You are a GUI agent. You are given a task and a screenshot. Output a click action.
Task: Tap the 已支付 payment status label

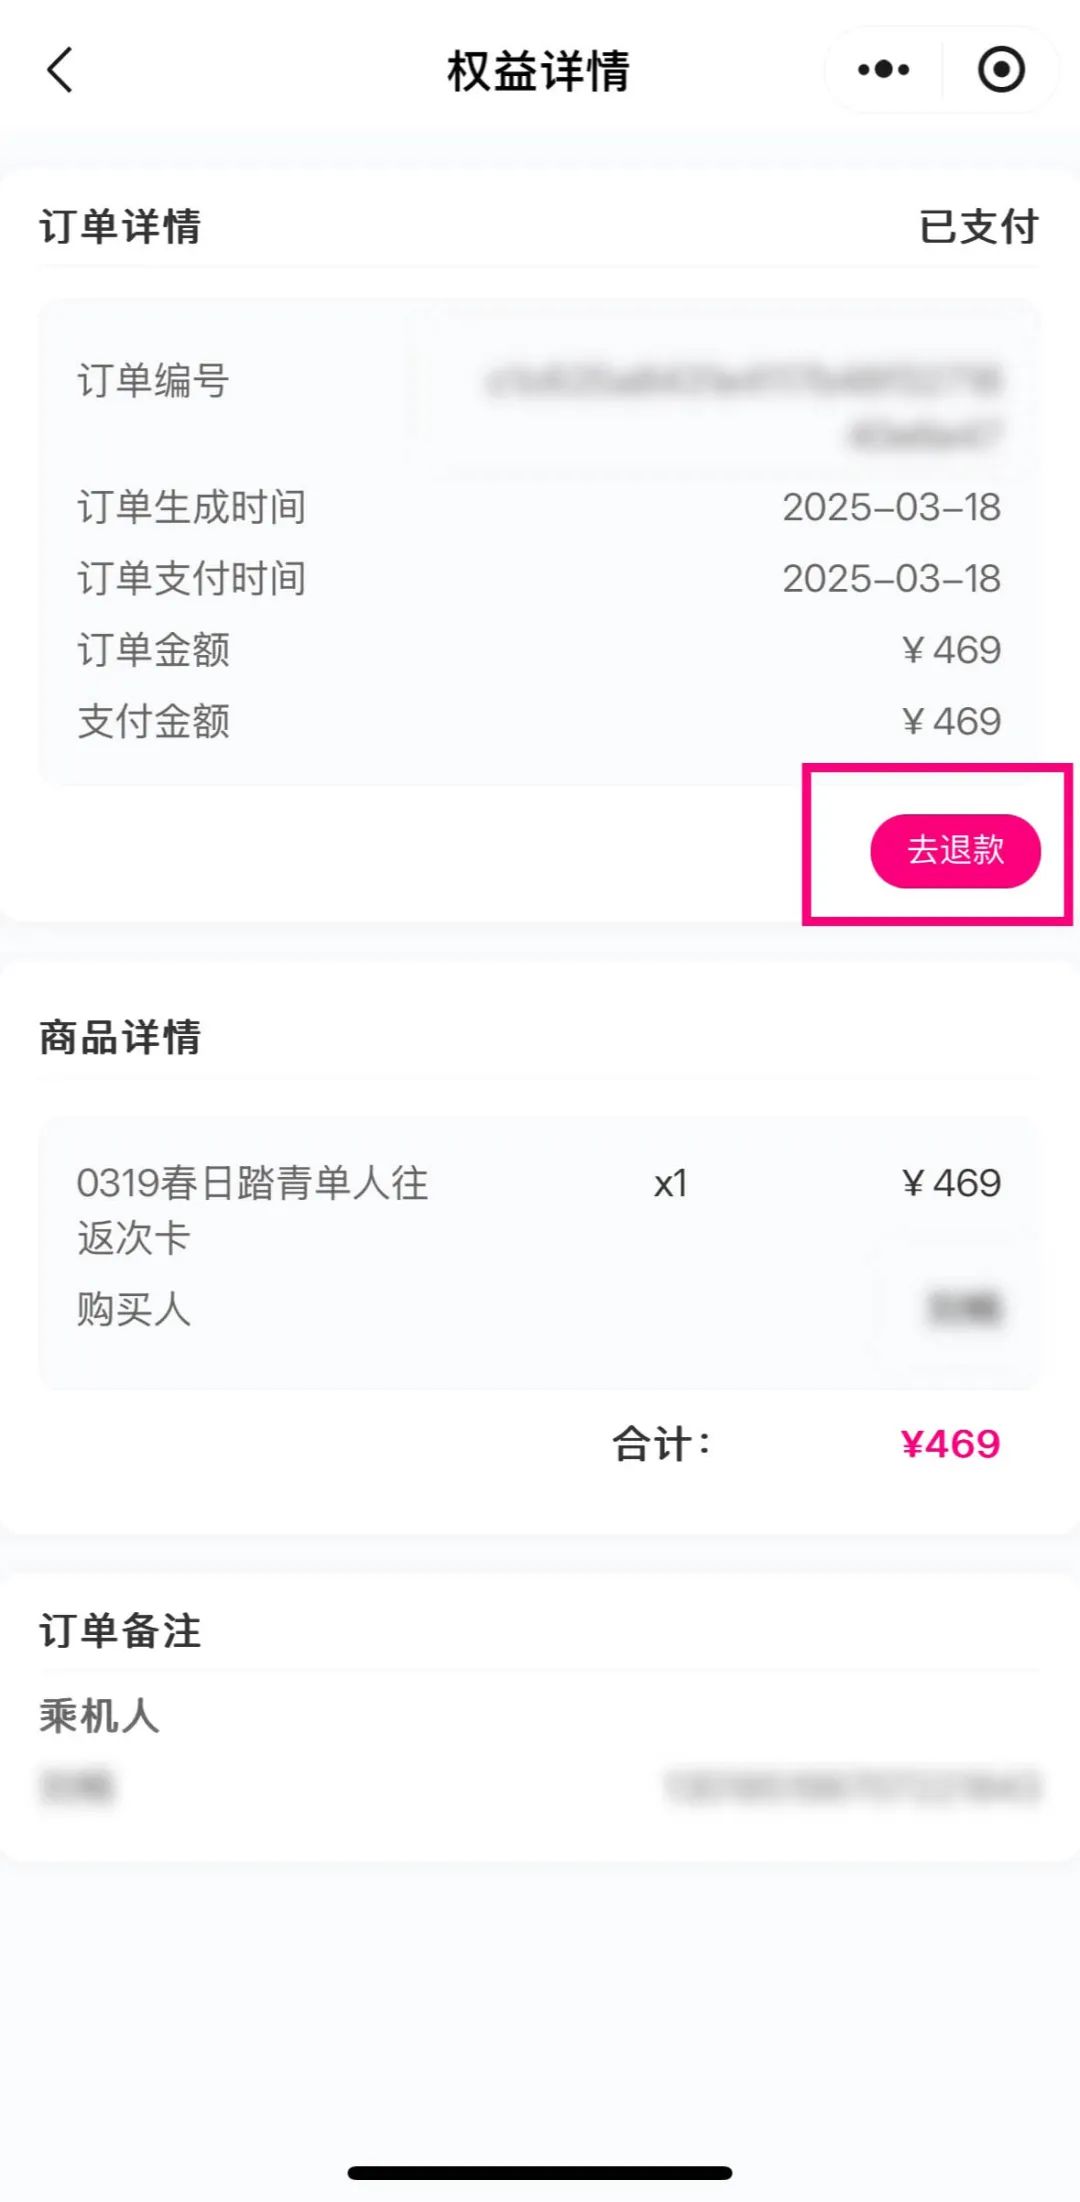coord(978,226)
